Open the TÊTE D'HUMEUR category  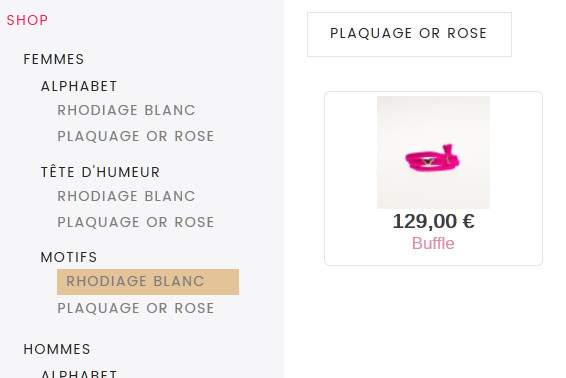(x=100, y=172)
